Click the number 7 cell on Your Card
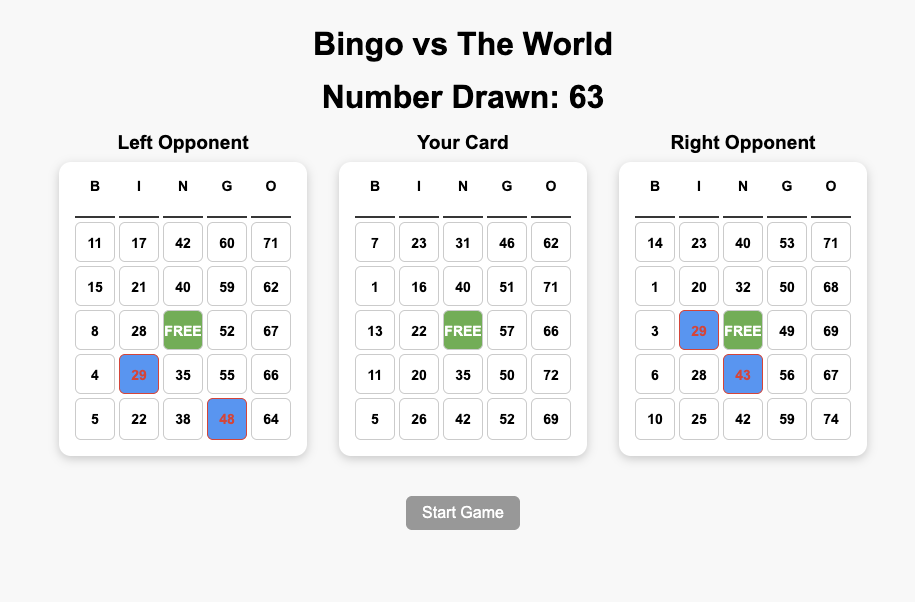The width and height of the screenshot is (915, 602). click(374, 242)
